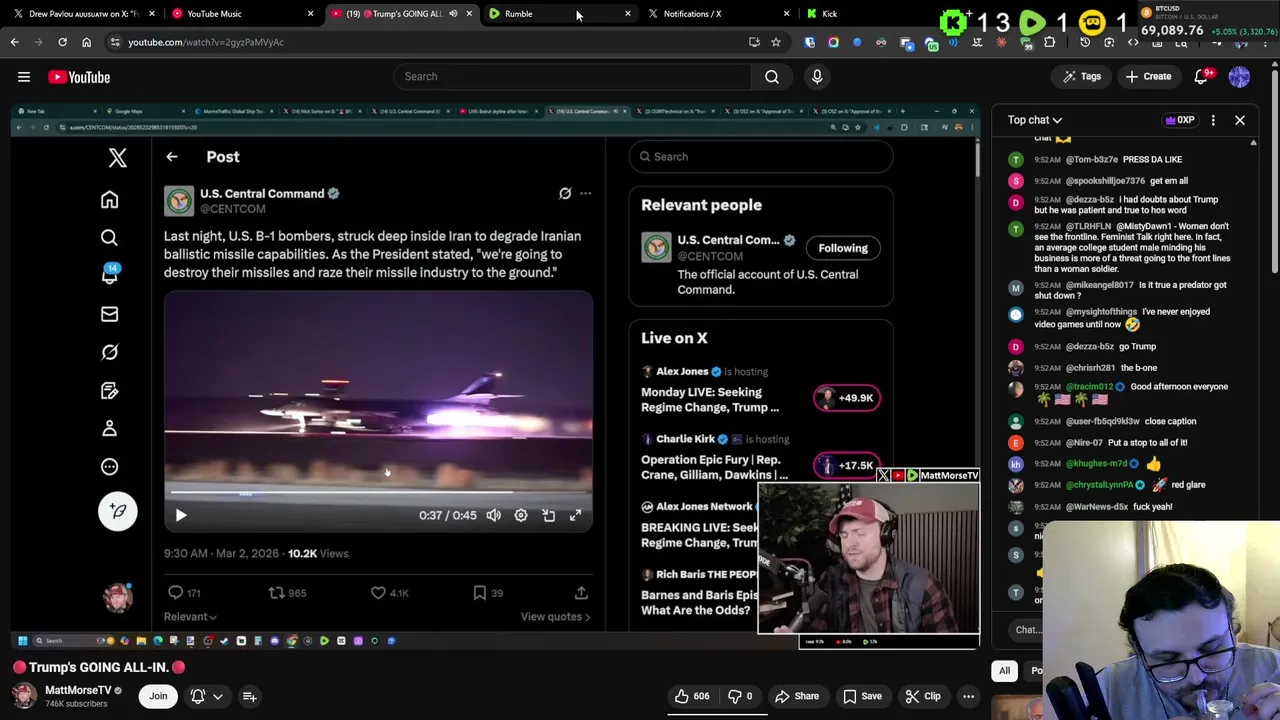This screenshot has width=1280, height=720.
Task: Open CENTCOM video settings gear
Action: point(521,516)
